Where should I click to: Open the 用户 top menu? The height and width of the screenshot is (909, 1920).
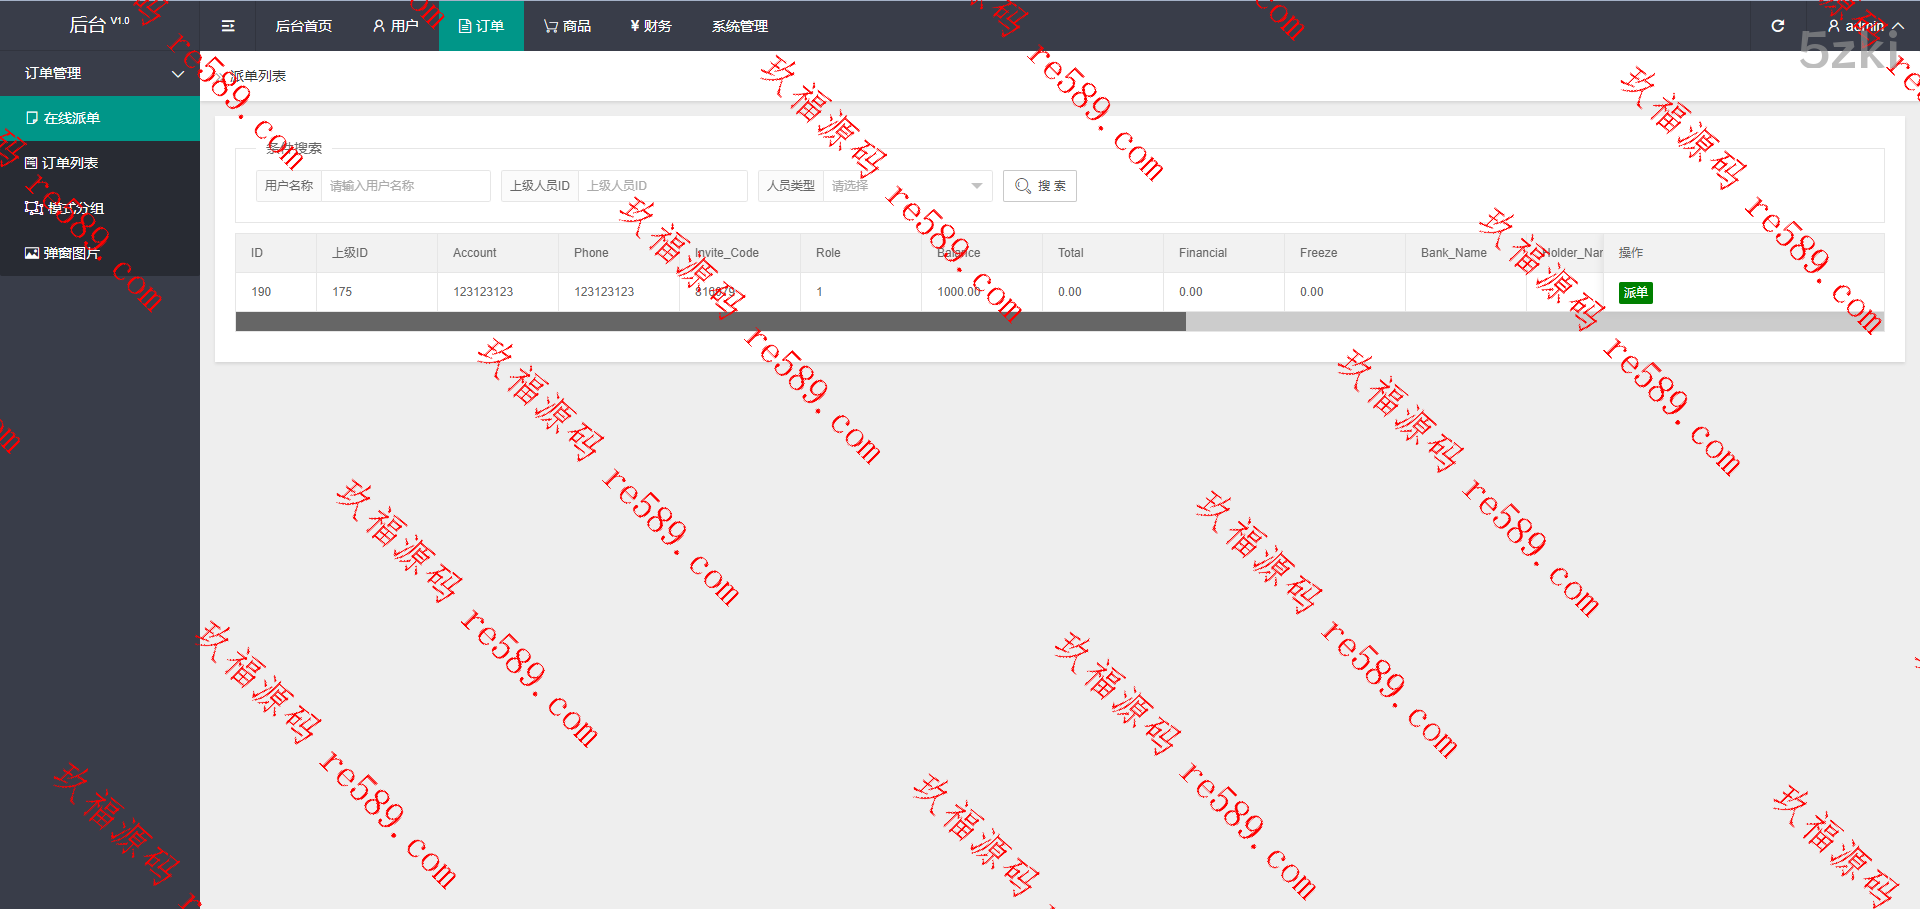tap(395, 26)
